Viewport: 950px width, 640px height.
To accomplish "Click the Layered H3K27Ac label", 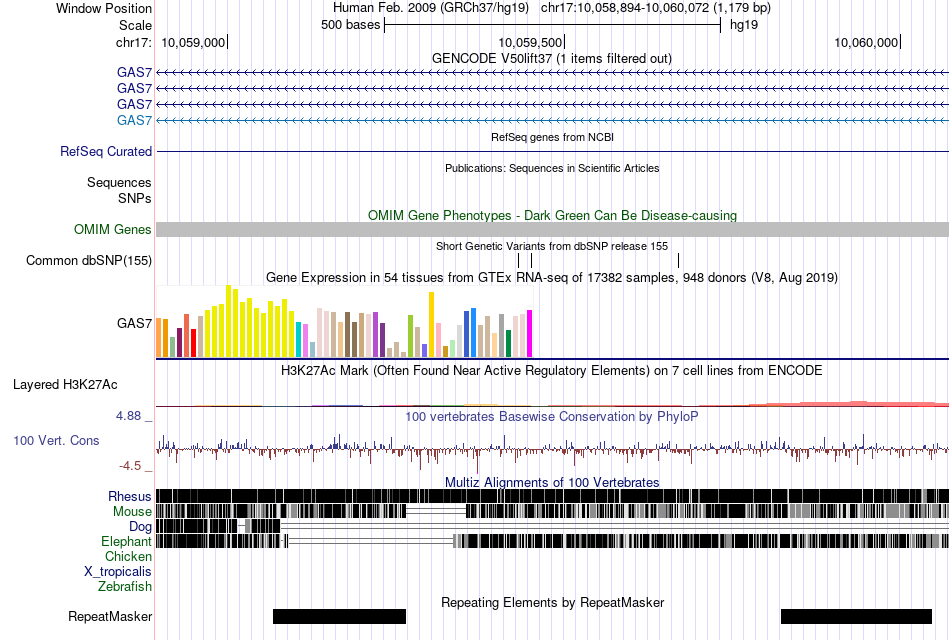I will pyautogui.click(x=65, y=385).
